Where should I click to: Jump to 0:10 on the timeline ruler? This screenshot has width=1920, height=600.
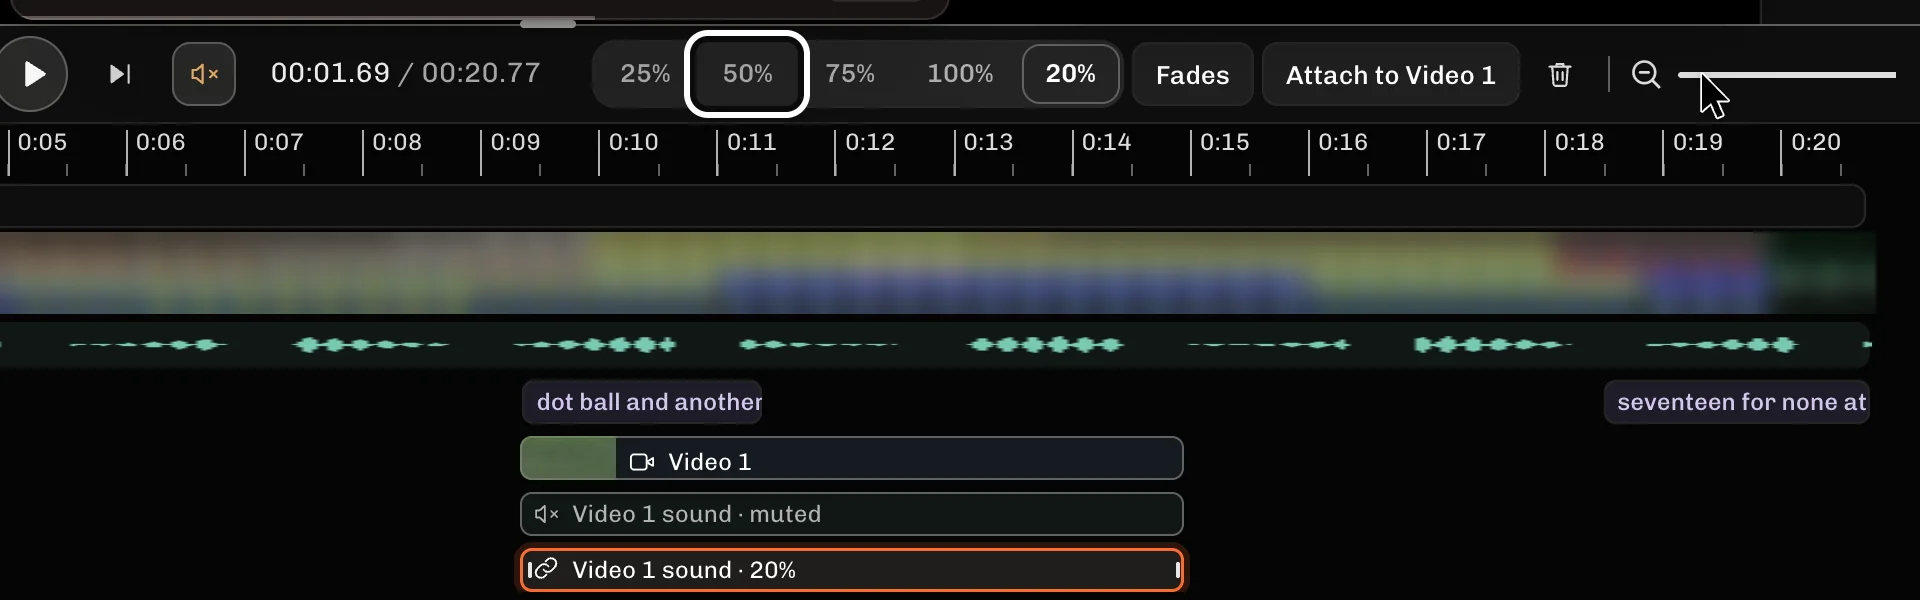(633, 142)
